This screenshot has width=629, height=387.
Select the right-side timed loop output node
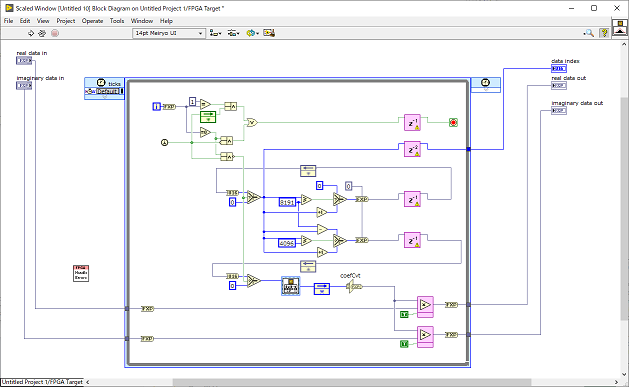click(485, 85)
